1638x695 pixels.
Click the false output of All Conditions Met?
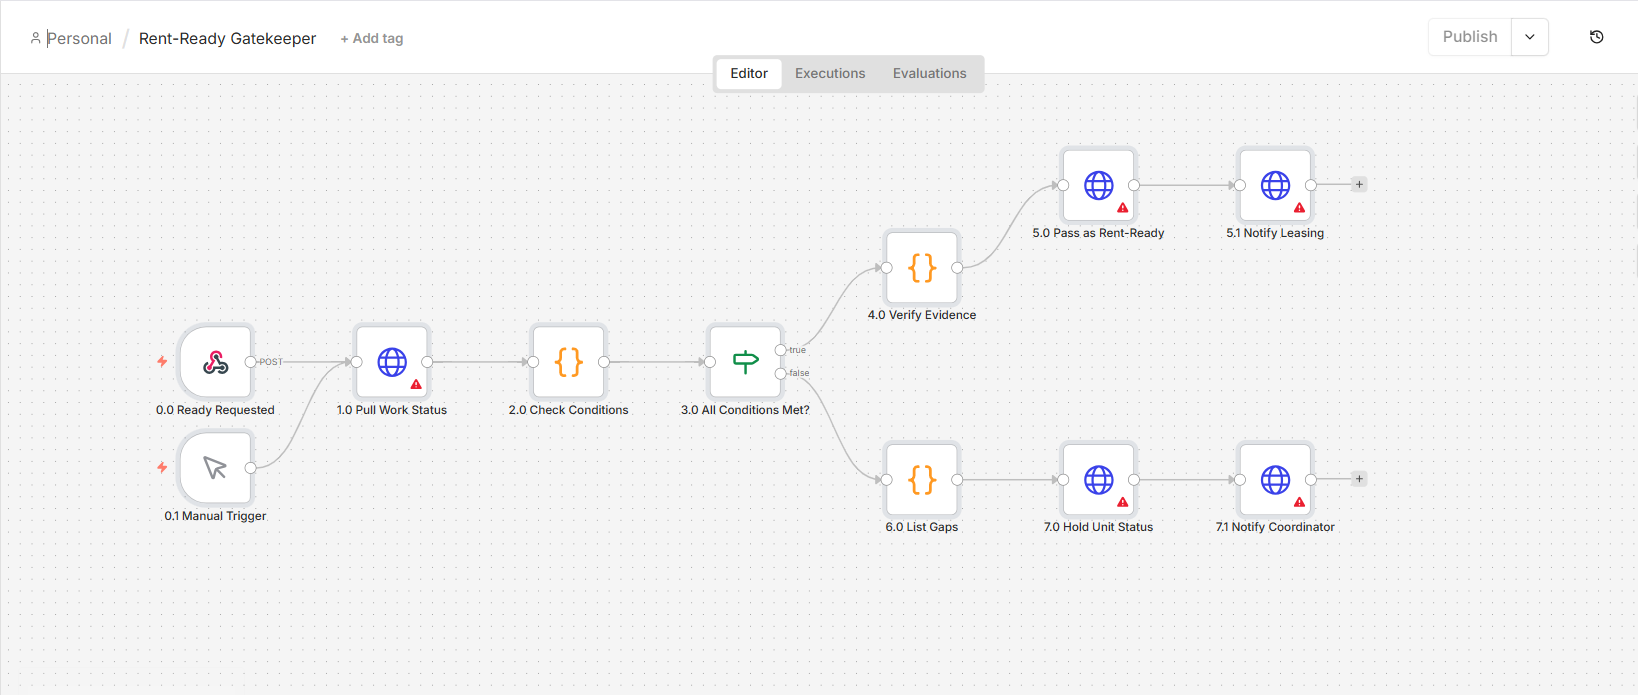coord(781,373)
